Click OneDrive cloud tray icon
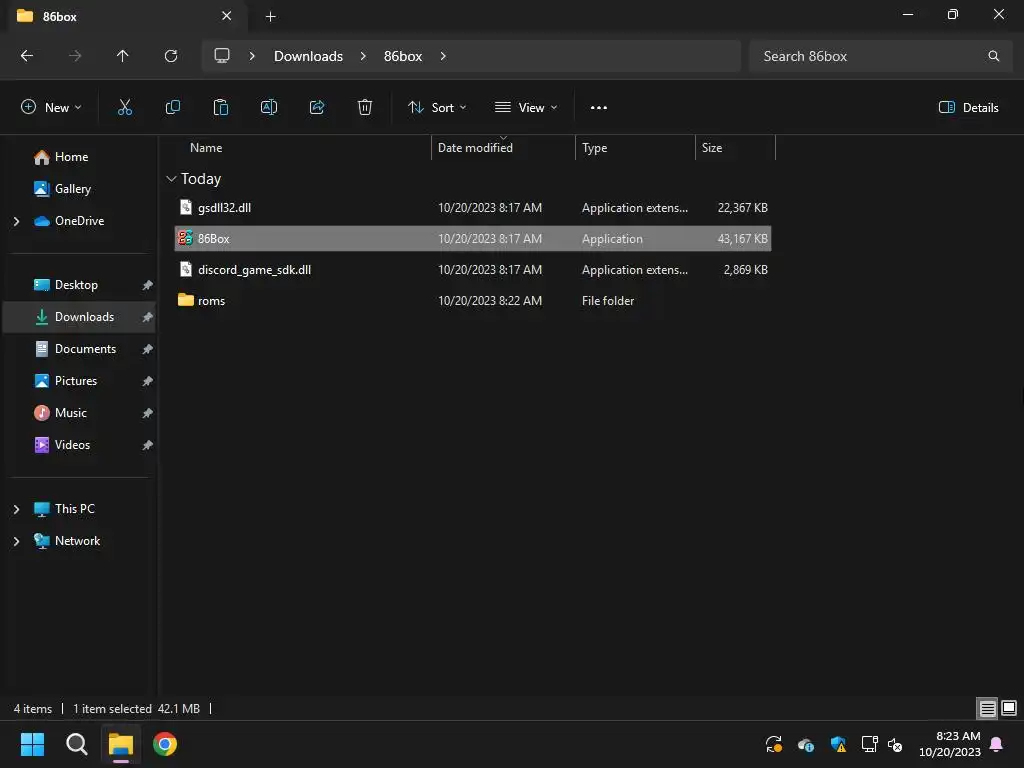Image resolution: width=1024 pixels, height=768 pixels. coord(806,744)
